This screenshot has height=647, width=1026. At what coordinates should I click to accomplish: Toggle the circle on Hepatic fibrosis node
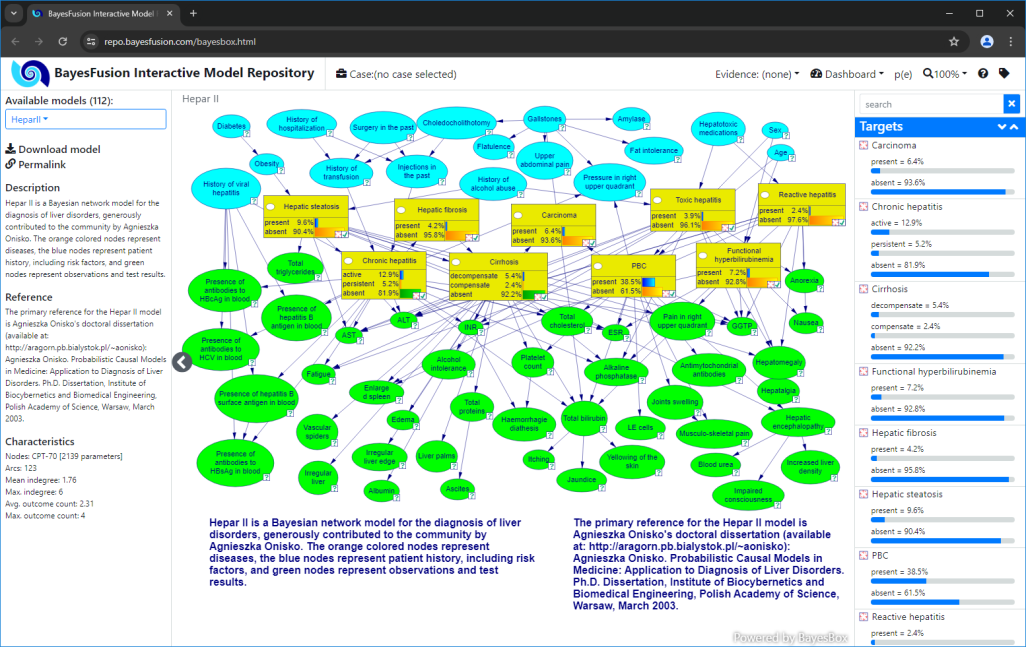(x=401, y=211)
